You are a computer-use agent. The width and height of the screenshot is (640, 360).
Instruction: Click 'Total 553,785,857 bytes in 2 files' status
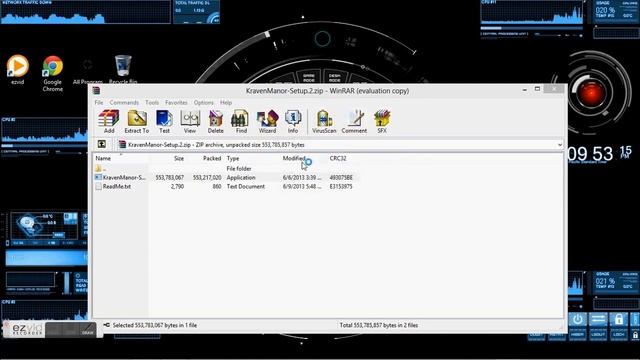pyautogui.click(x=379, y=325)
